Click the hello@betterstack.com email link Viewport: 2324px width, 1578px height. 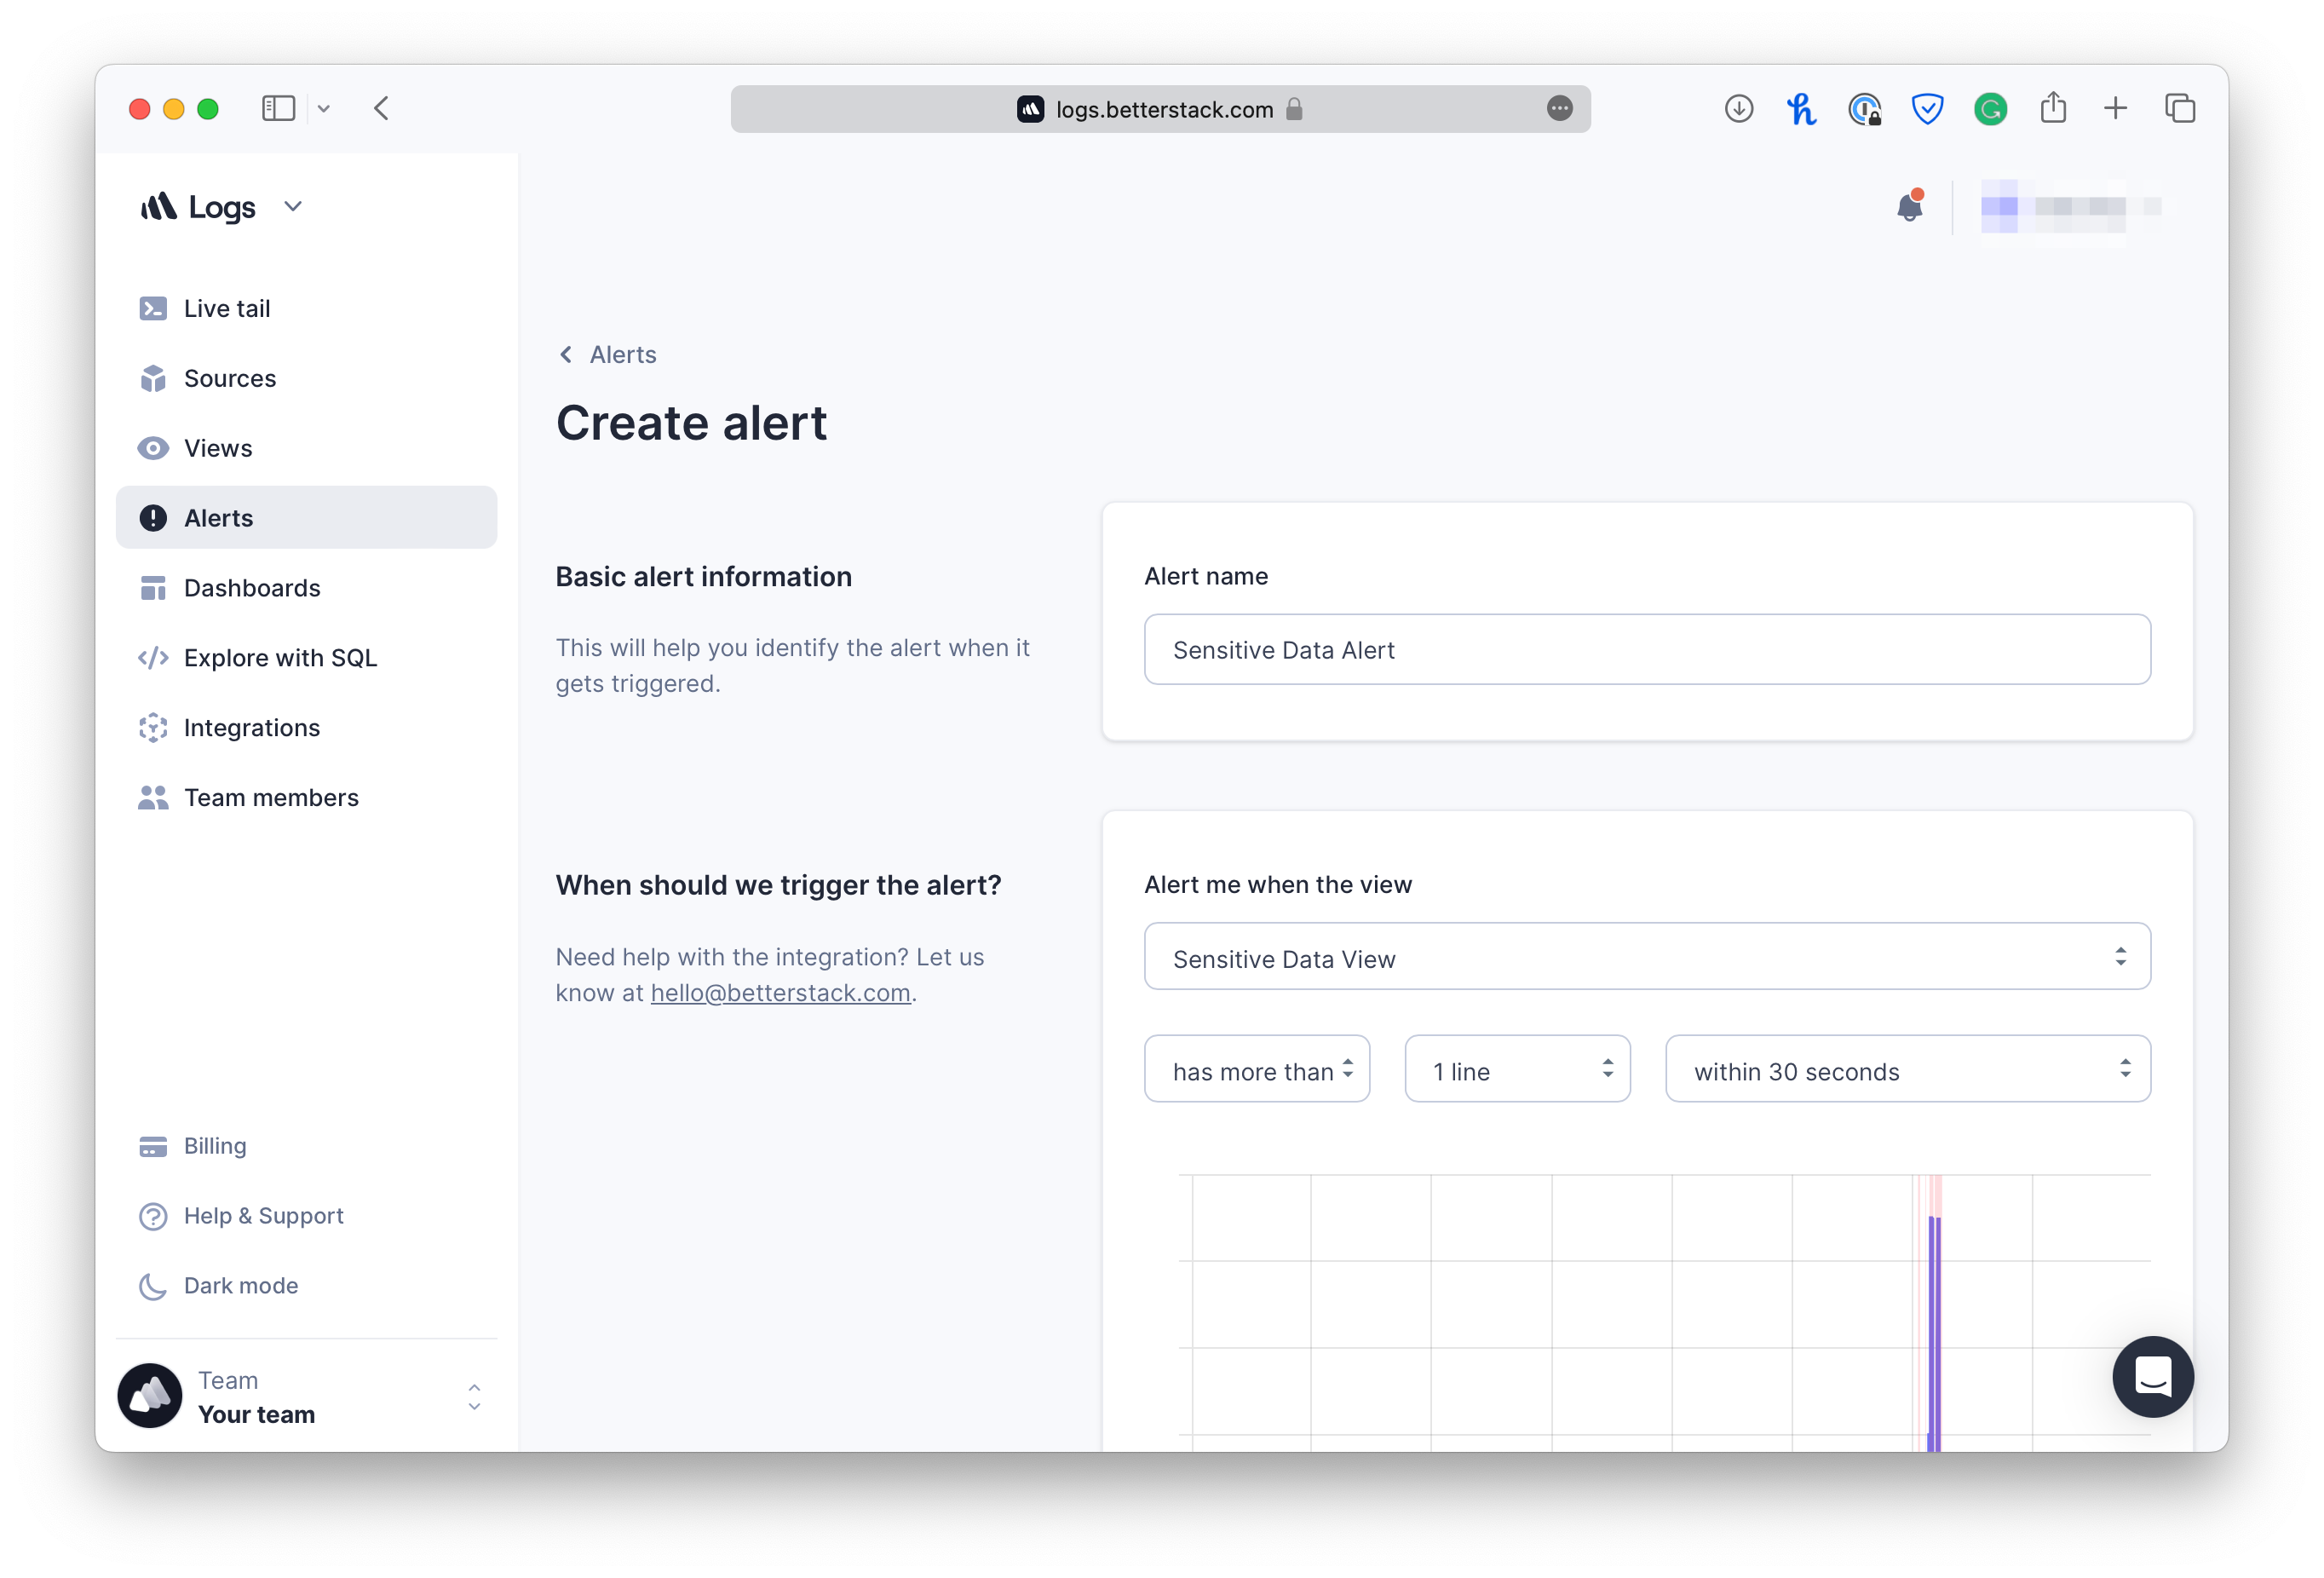(x=780, y=993)
